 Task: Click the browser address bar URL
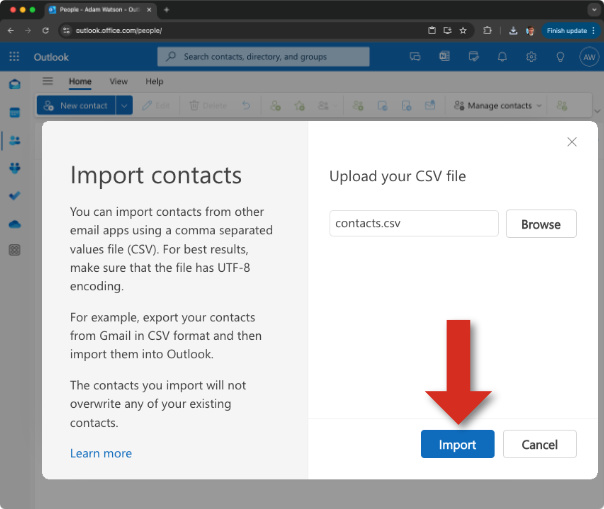[119, 30]
